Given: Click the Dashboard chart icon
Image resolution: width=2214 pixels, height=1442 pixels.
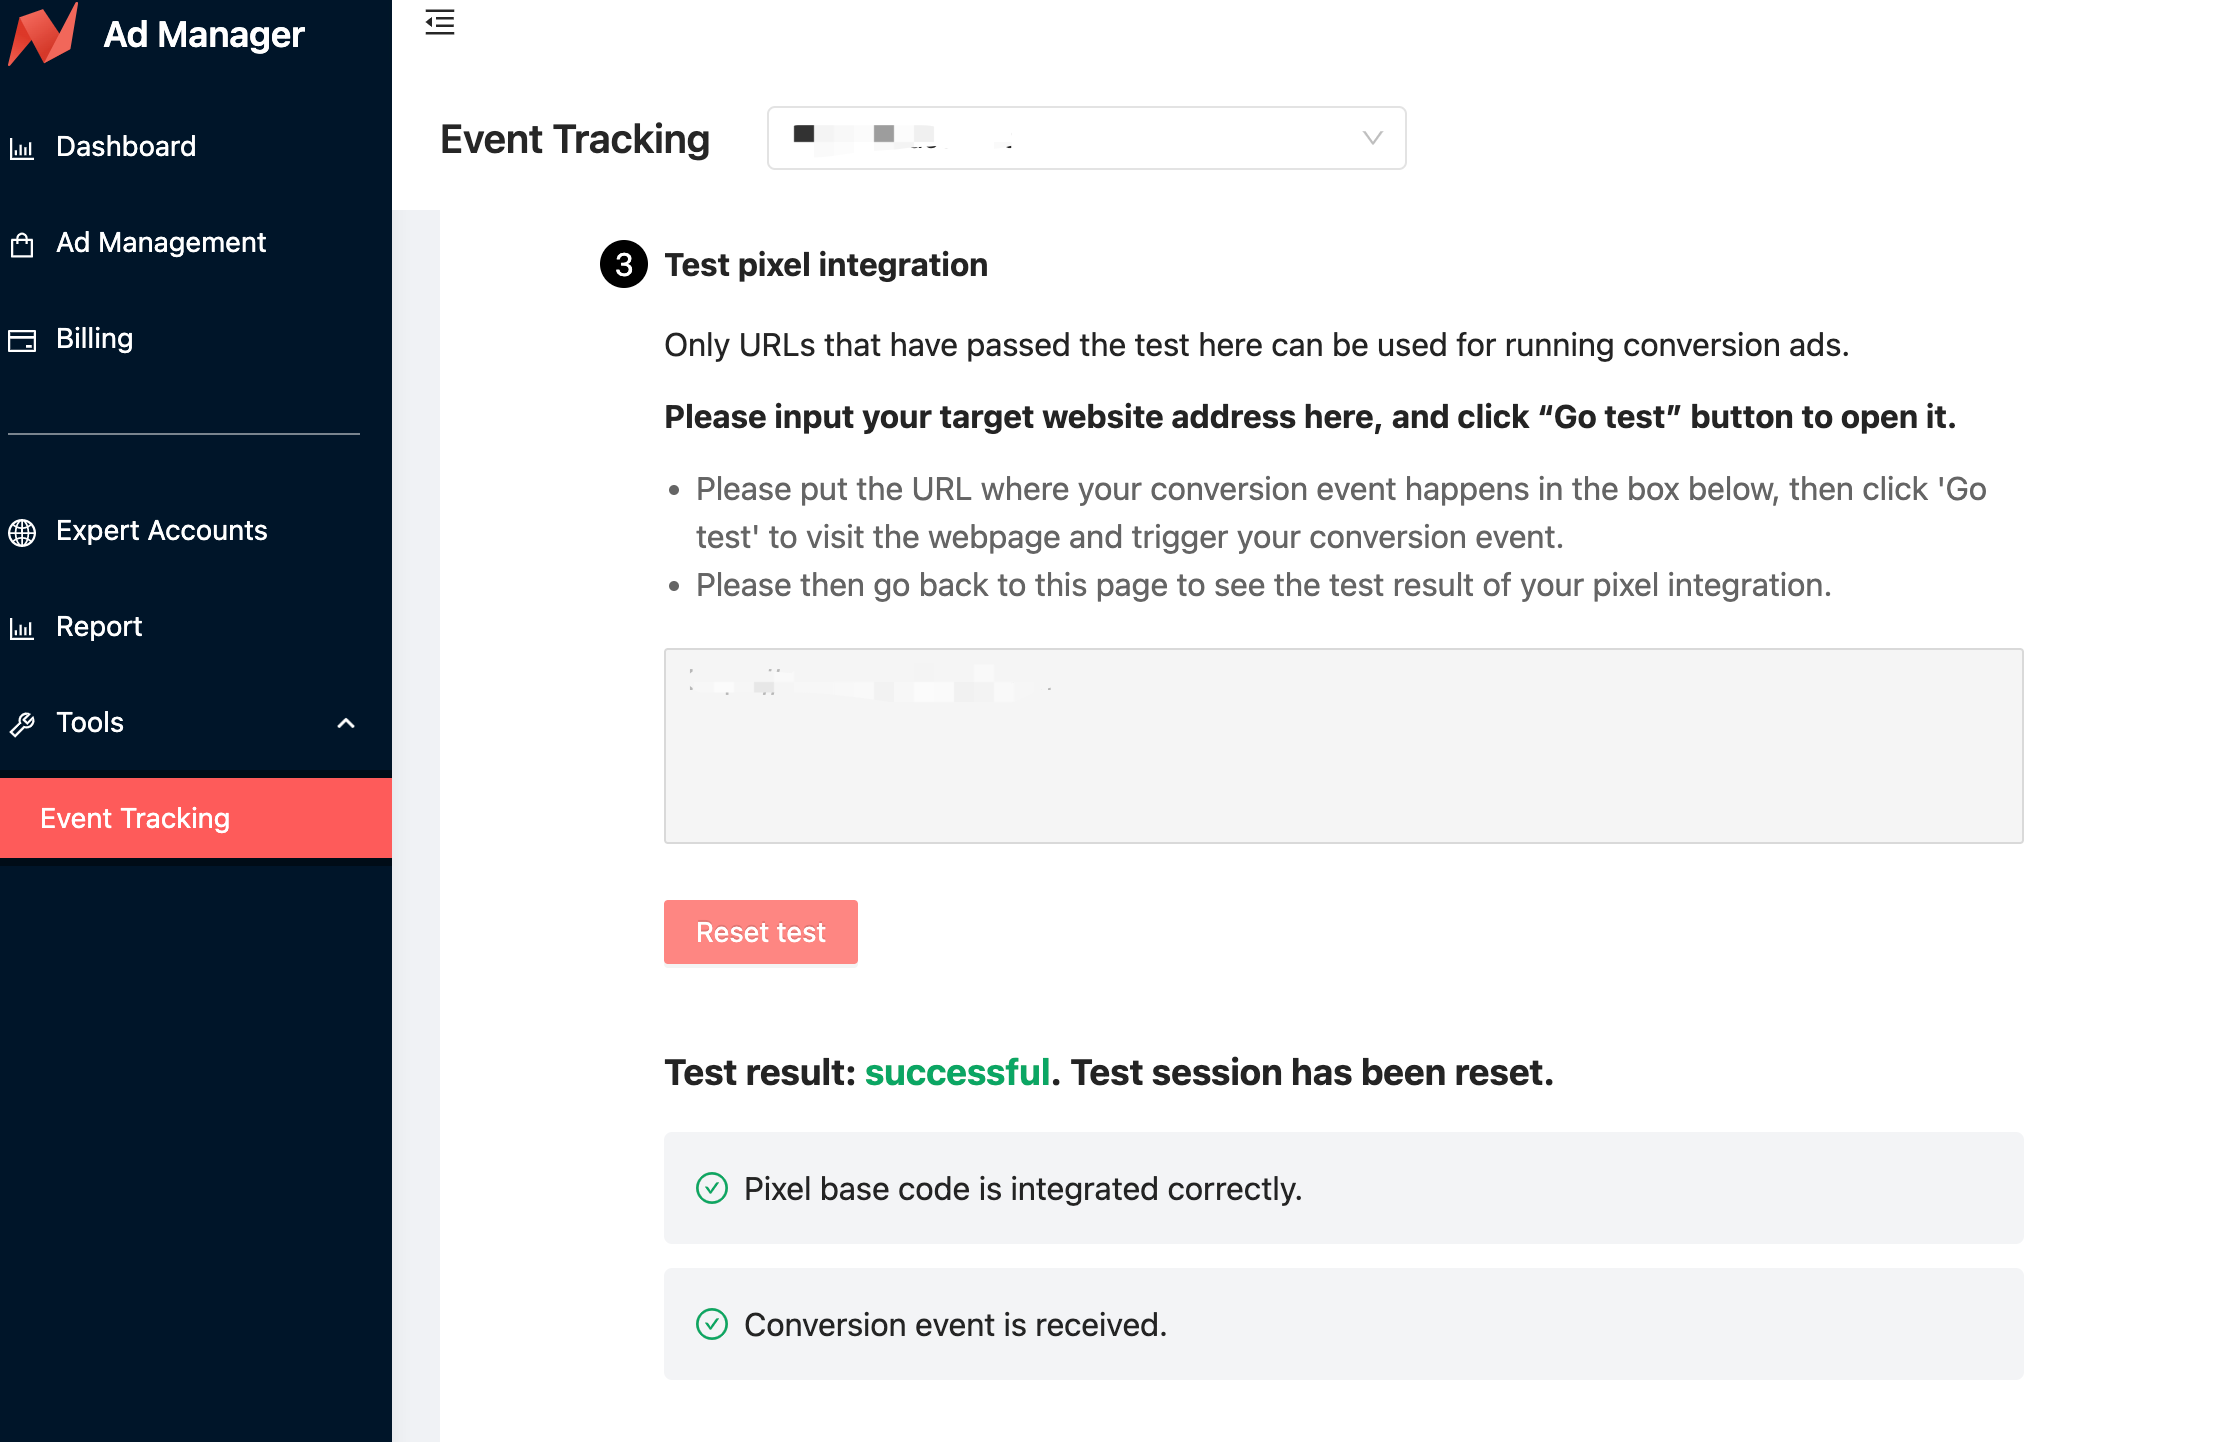Looking at the screenshot, I should coord(22,148).
